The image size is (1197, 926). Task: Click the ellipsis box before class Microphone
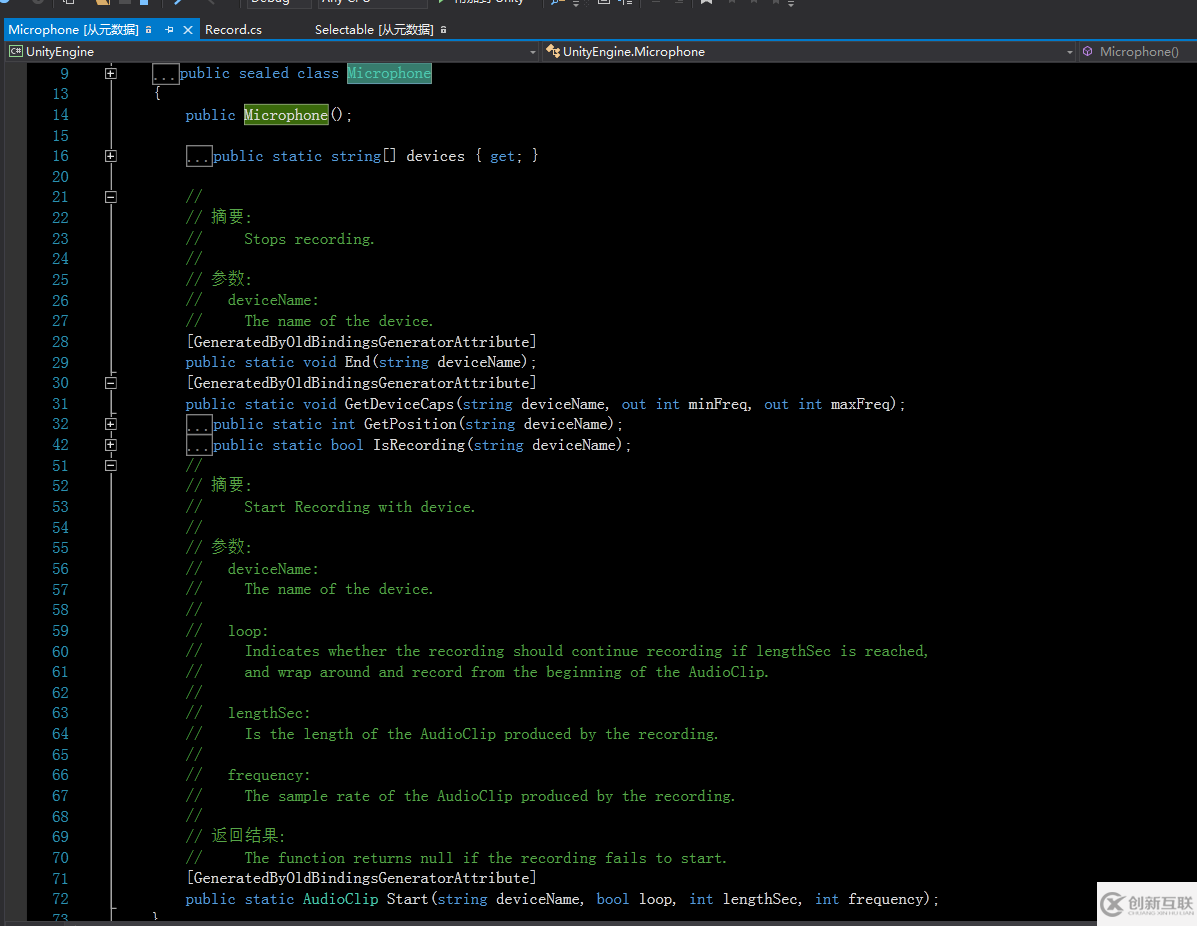point(166,74)
